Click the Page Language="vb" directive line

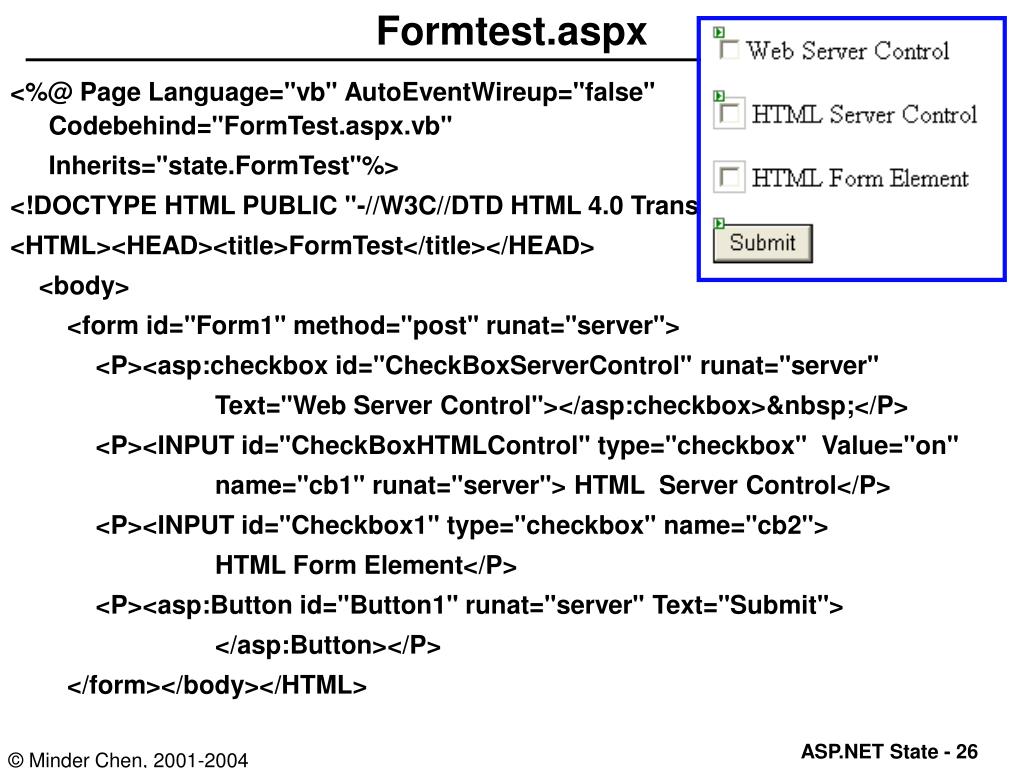(x=332, y=92)
